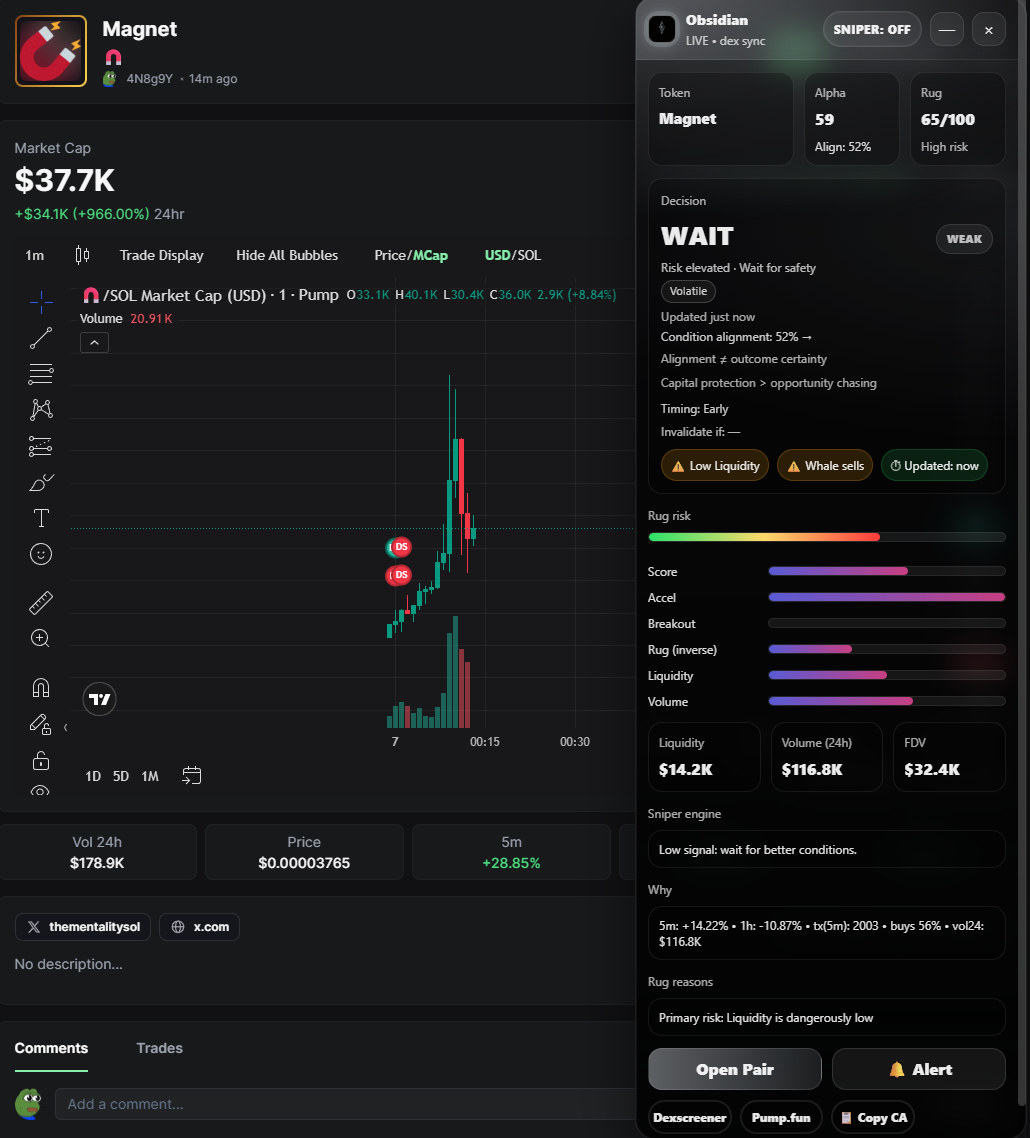This screenshot has width=1030, height=1138.
Task: Select the crosshair cursor tool
Action: pos(41,300)
